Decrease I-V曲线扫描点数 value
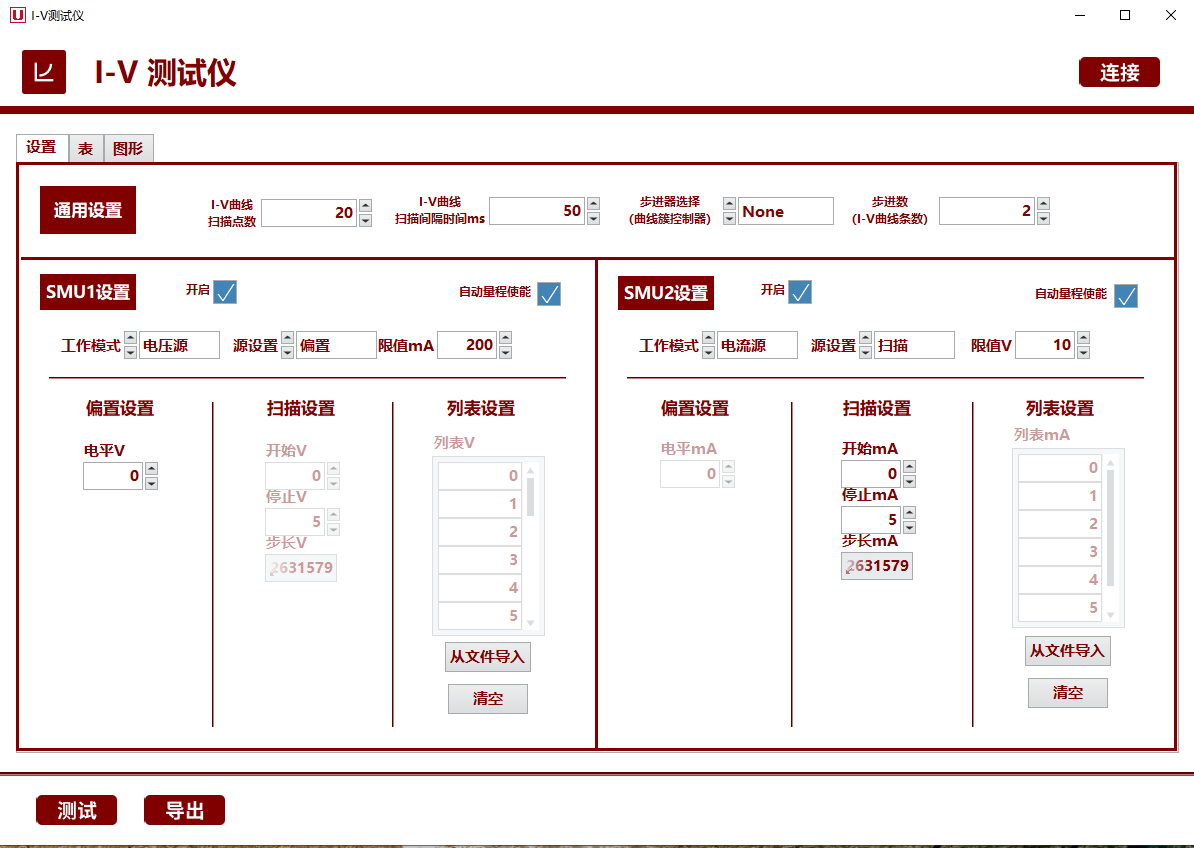This screenshot has height=848, width=1194. 366,220
